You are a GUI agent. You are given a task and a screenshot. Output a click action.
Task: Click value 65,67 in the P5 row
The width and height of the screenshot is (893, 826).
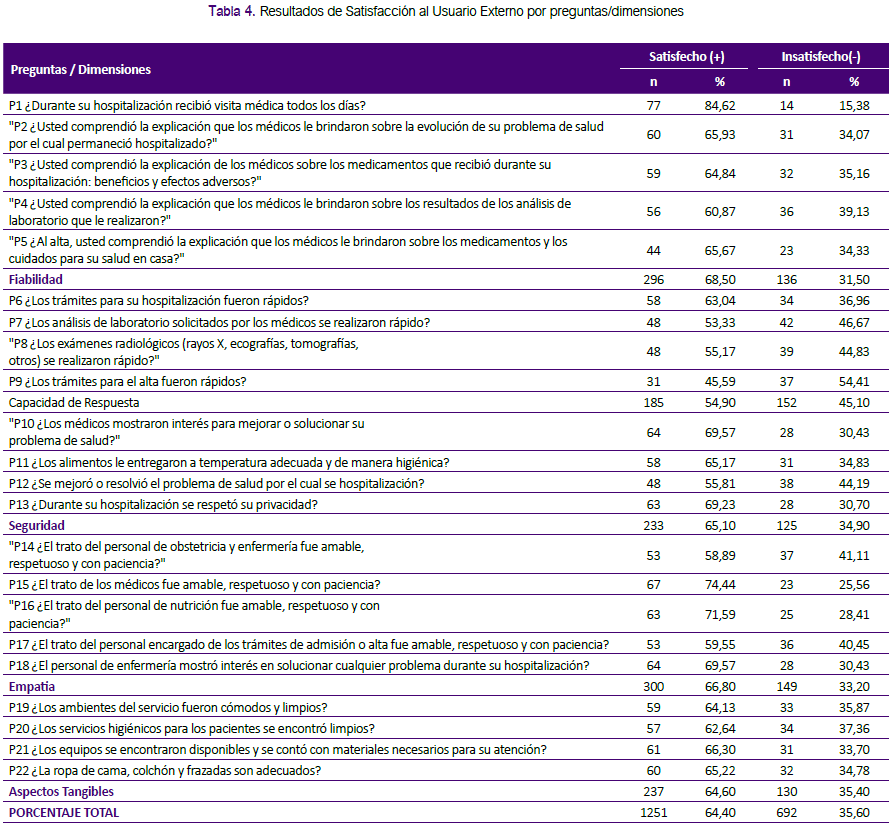tap(720, 250)
